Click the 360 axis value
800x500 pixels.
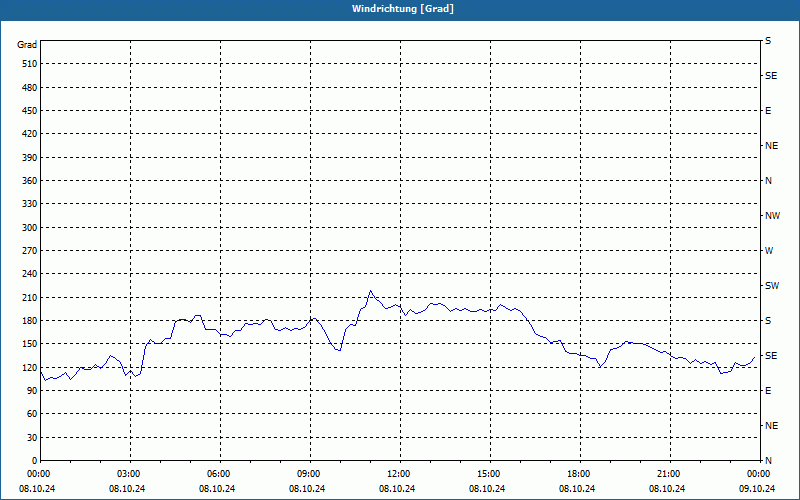coord(30,181)
